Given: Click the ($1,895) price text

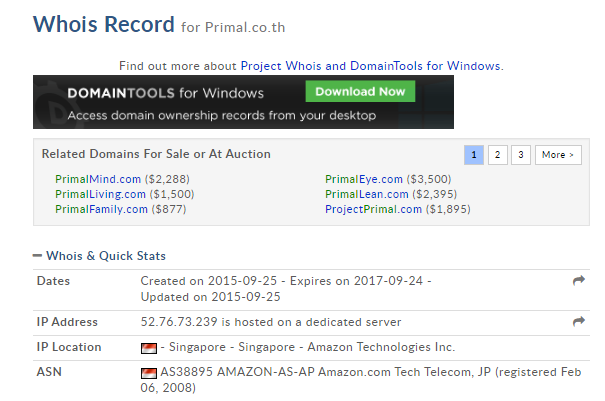Looking at the screenshot, I should click(x=448, y=209).
